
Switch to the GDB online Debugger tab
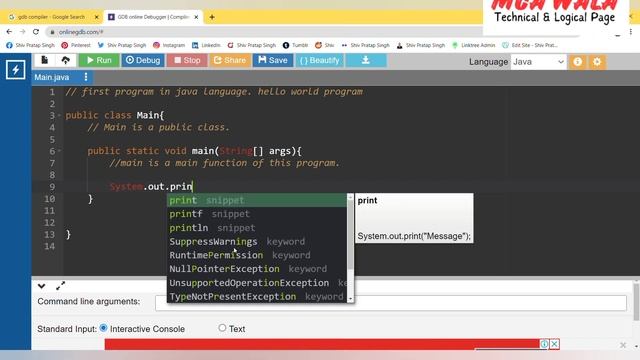coord(153,17)
